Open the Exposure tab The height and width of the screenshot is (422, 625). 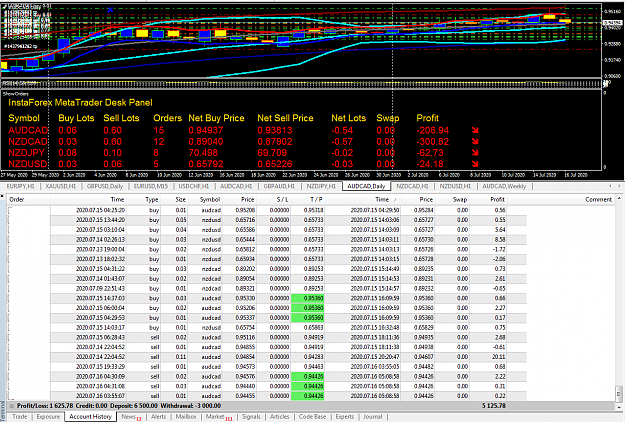tap(48, 417)
